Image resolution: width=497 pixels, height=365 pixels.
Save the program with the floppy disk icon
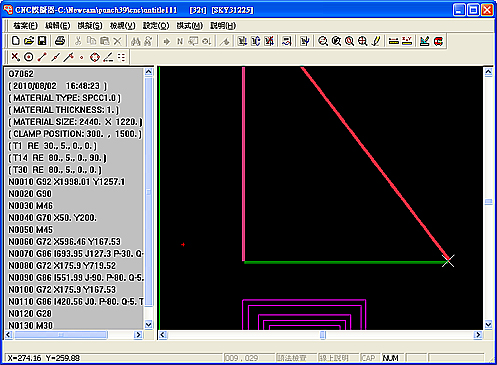pos(42,41)
